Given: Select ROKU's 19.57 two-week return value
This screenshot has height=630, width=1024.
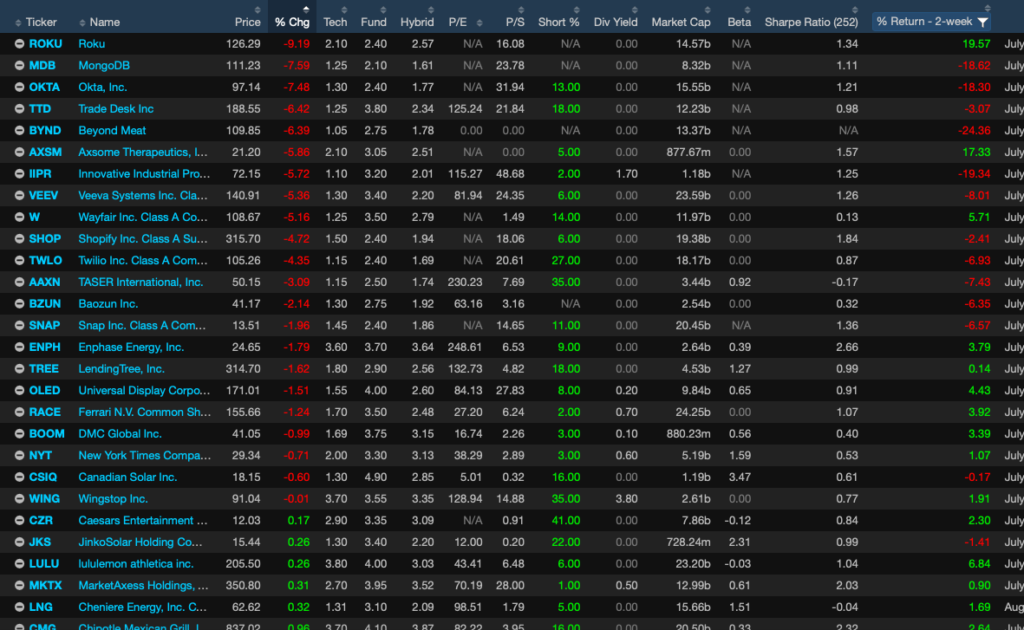Looking at the screenshot, I should point(976,44).
